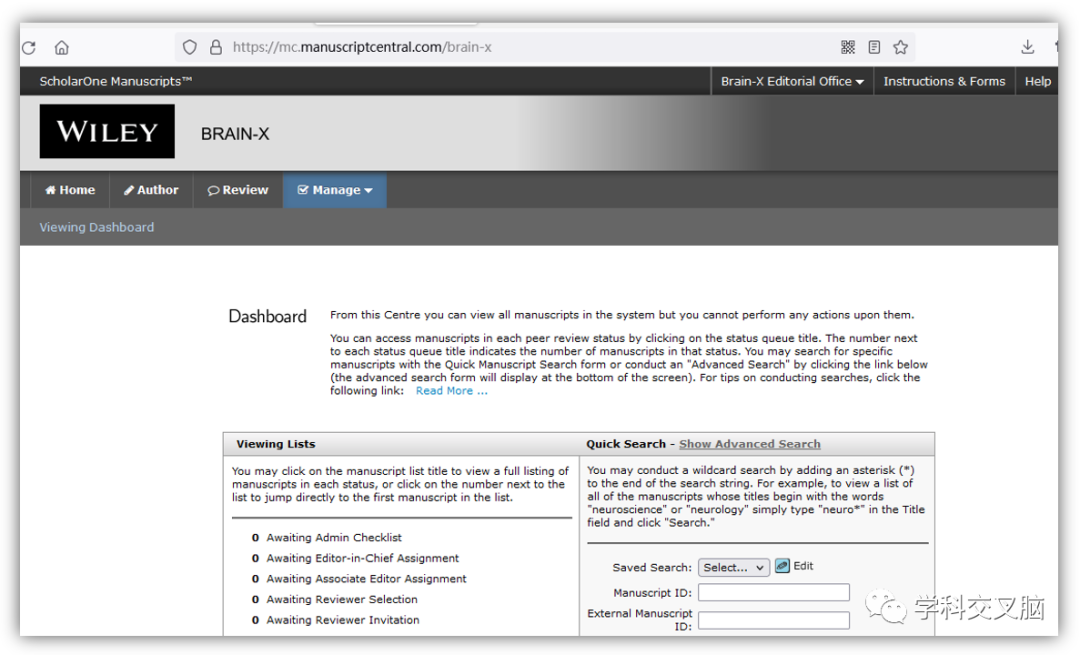This screenshot has height=655, width=1080.
Task: Reload the page with the browser refresh icon
Action: [x=29, y=48]
